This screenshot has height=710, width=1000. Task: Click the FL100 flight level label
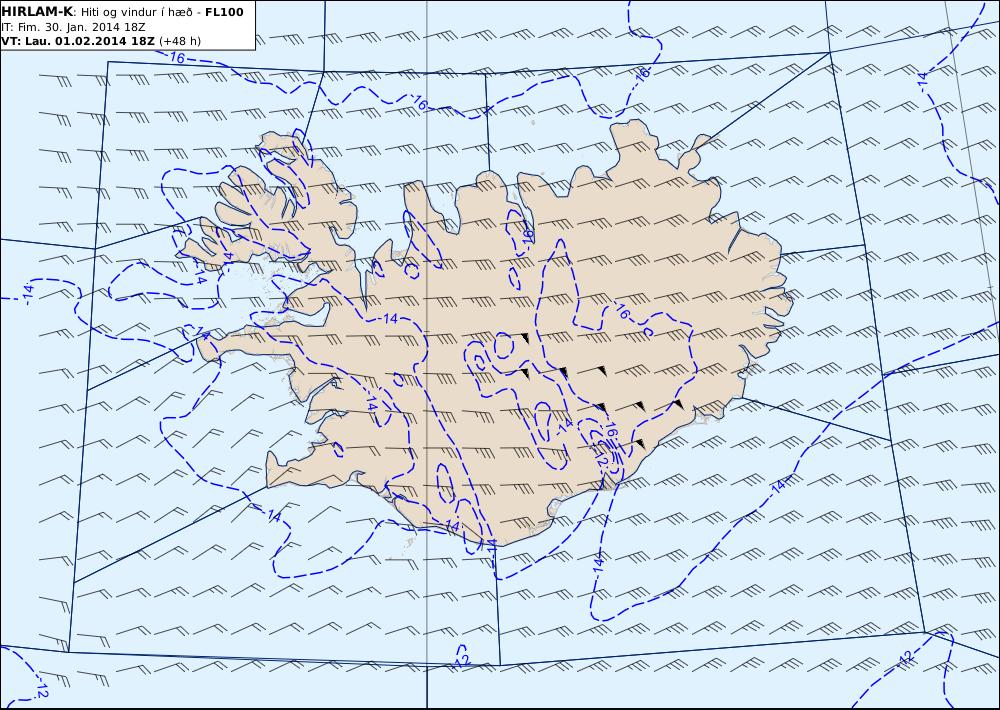(x=224, y=12)
